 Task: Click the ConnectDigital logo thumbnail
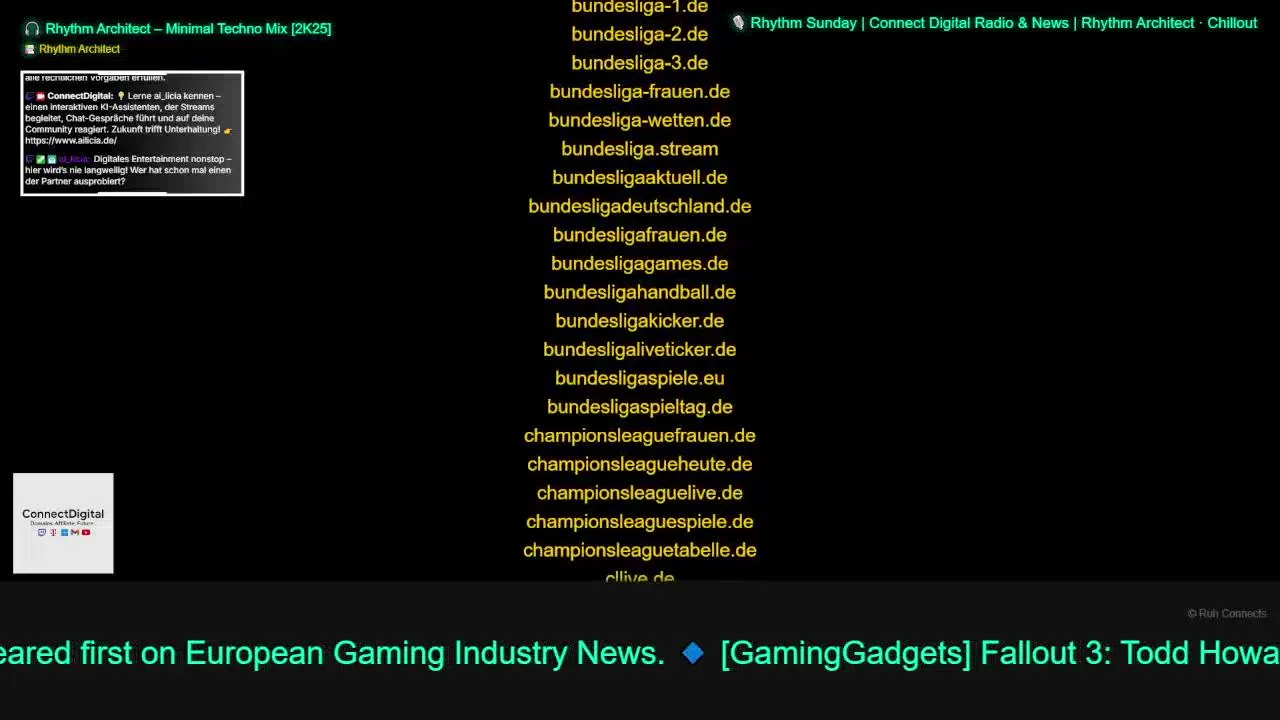tap(63, 523)
